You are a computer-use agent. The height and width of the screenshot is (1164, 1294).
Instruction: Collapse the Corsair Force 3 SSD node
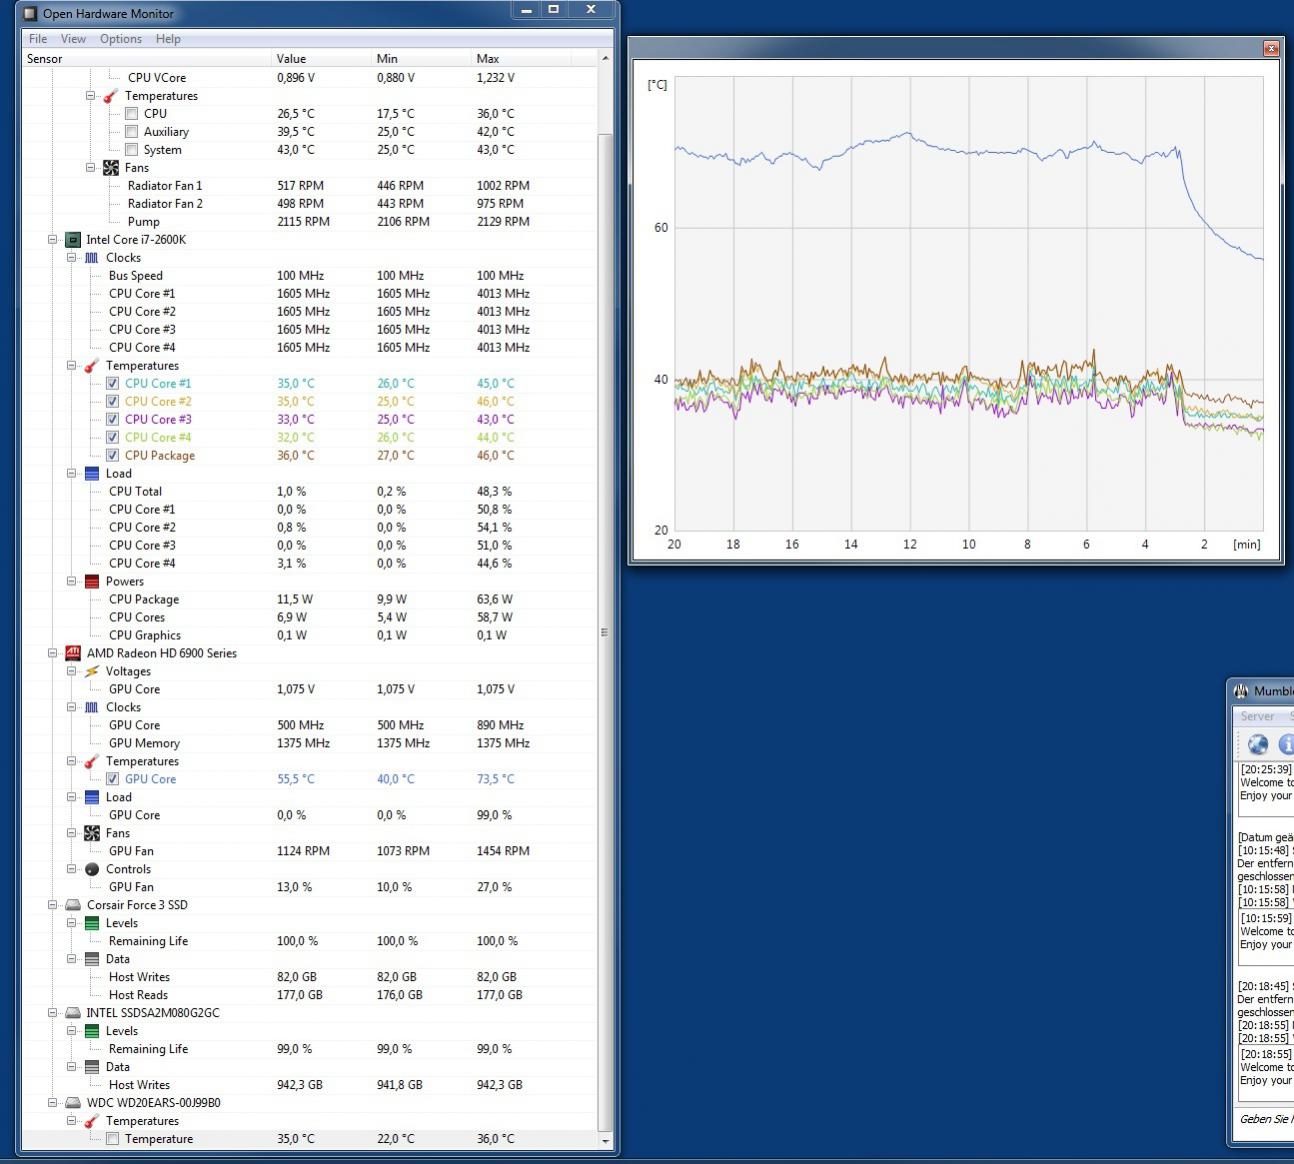[53, 905]
